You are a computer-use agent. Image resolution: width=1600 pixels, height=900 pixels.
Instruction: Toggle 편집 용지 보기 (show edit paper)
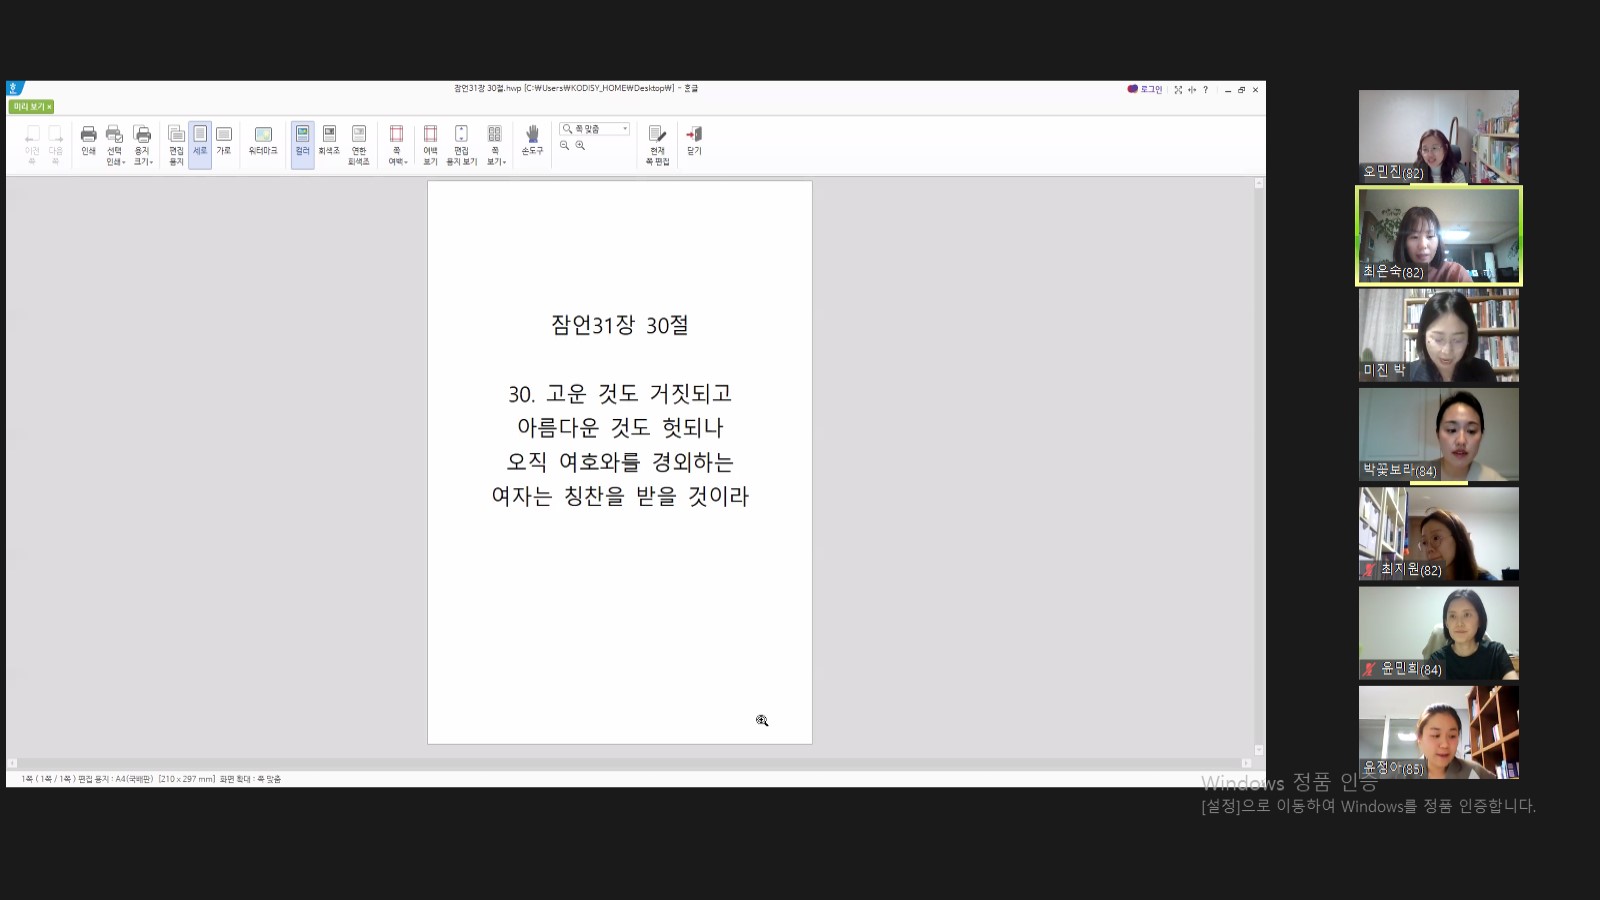461,146
